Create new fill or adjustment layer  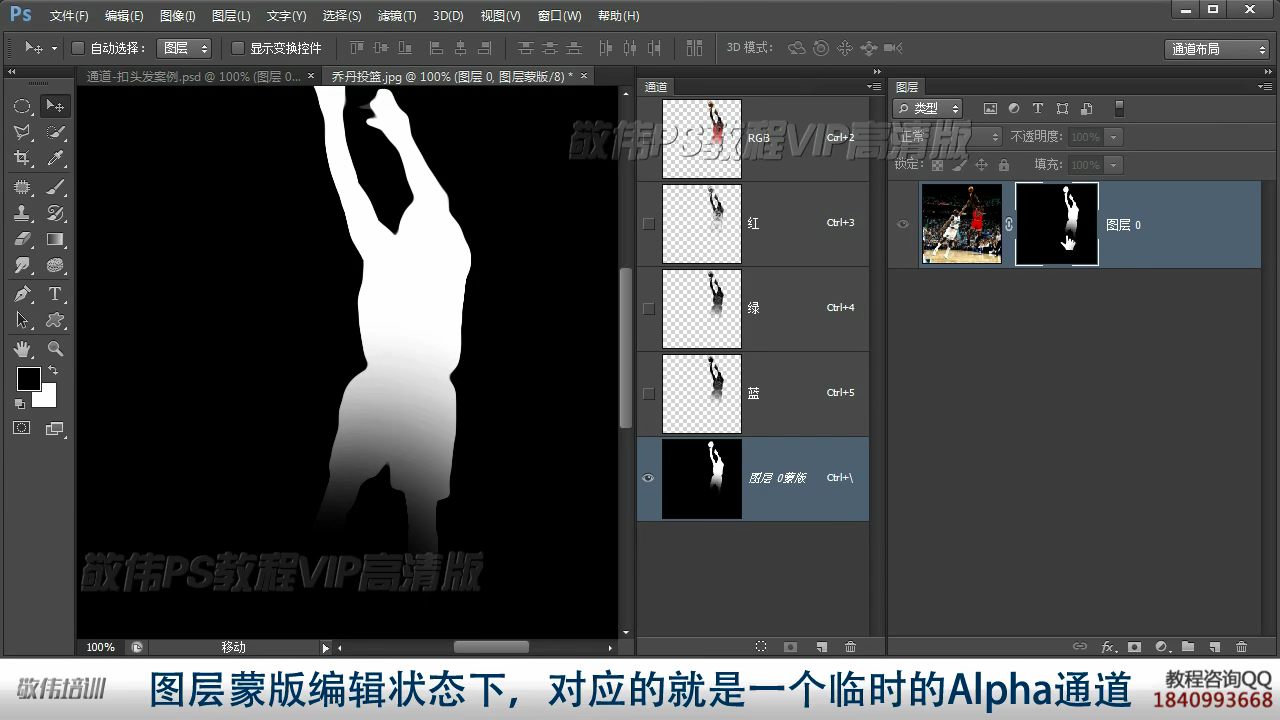pos(1161,647)
